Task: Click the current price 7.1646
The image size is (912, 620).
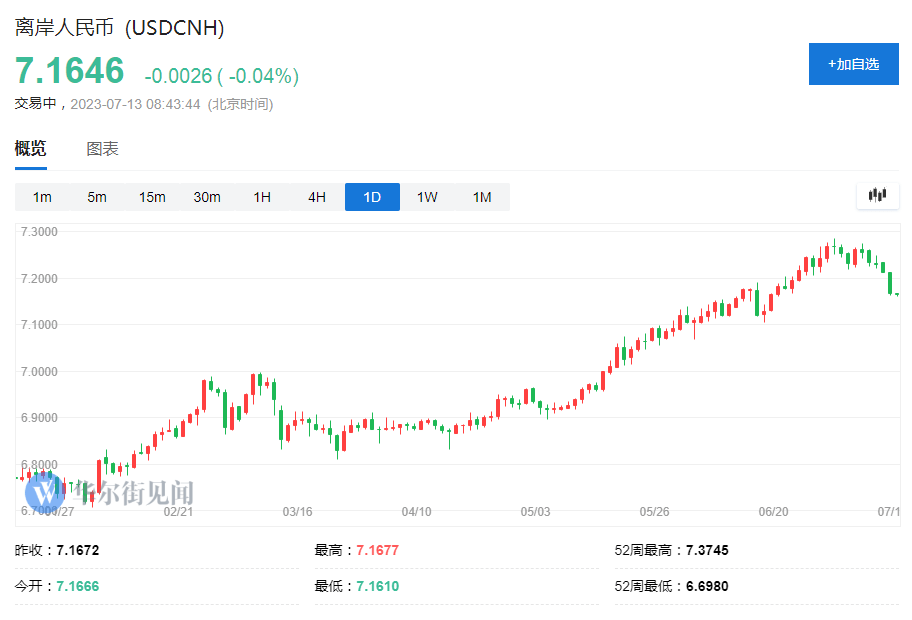Action: click(x=69, y=71)
